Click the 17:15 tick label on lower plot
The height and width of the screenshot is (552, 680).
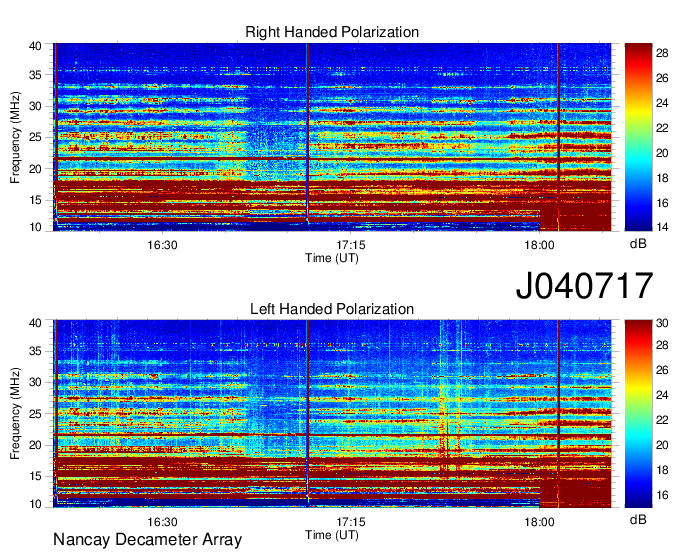pos(351,522)
